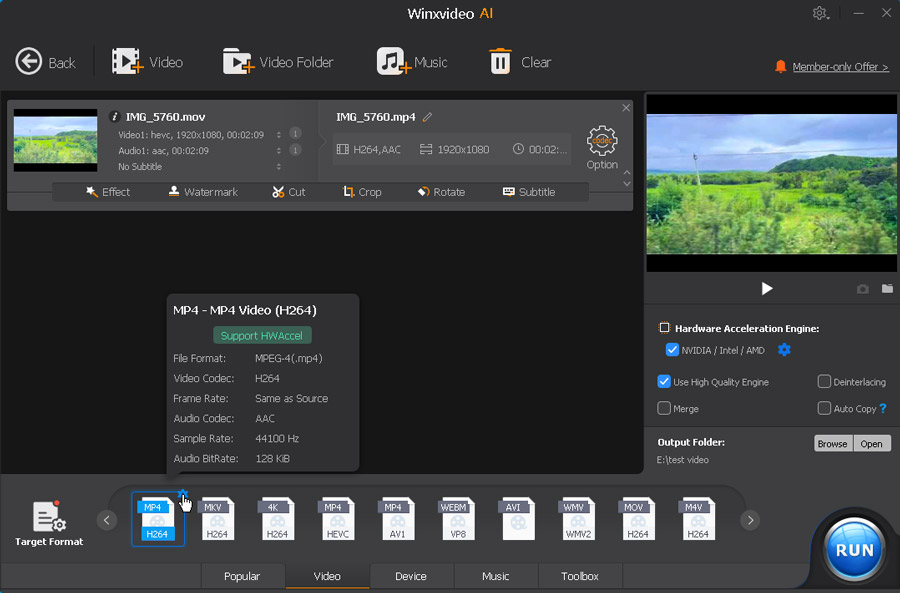Add a Watermark to the video
Image resolution: width=900 pixels, height=593 pixels.
203,192
